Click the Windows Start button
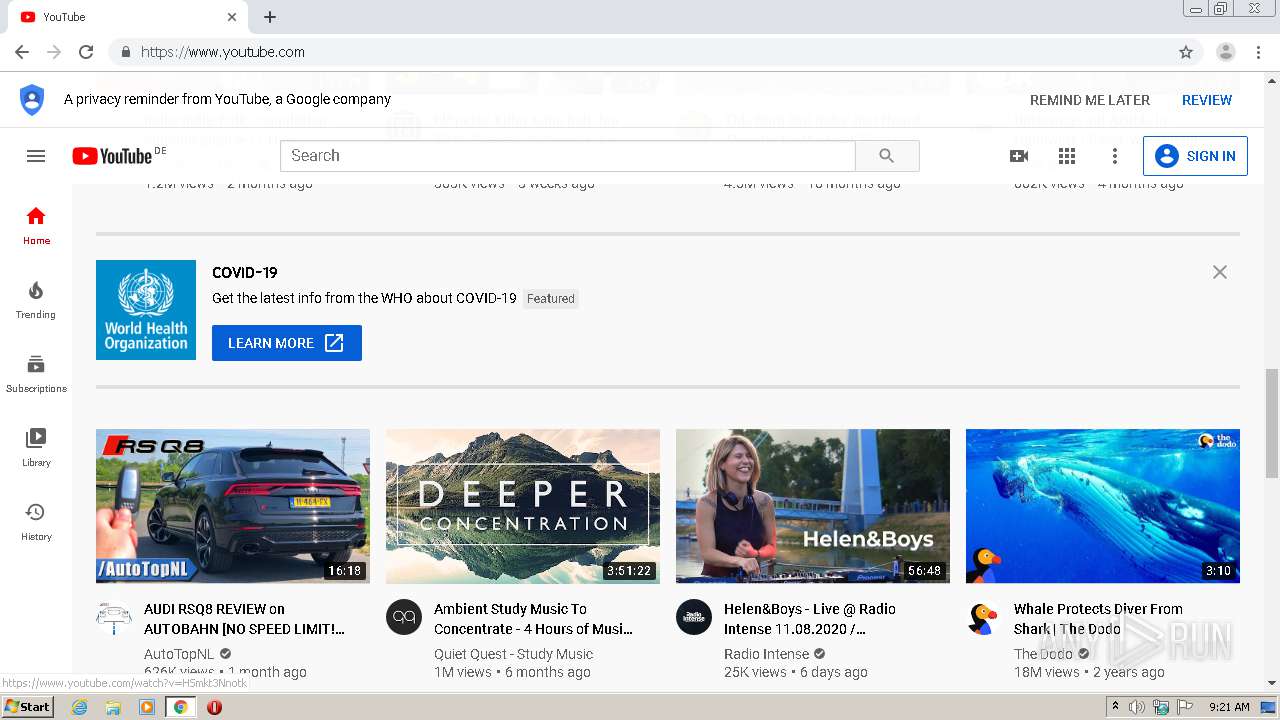1280x720 pixels. [x=27, y=707]
